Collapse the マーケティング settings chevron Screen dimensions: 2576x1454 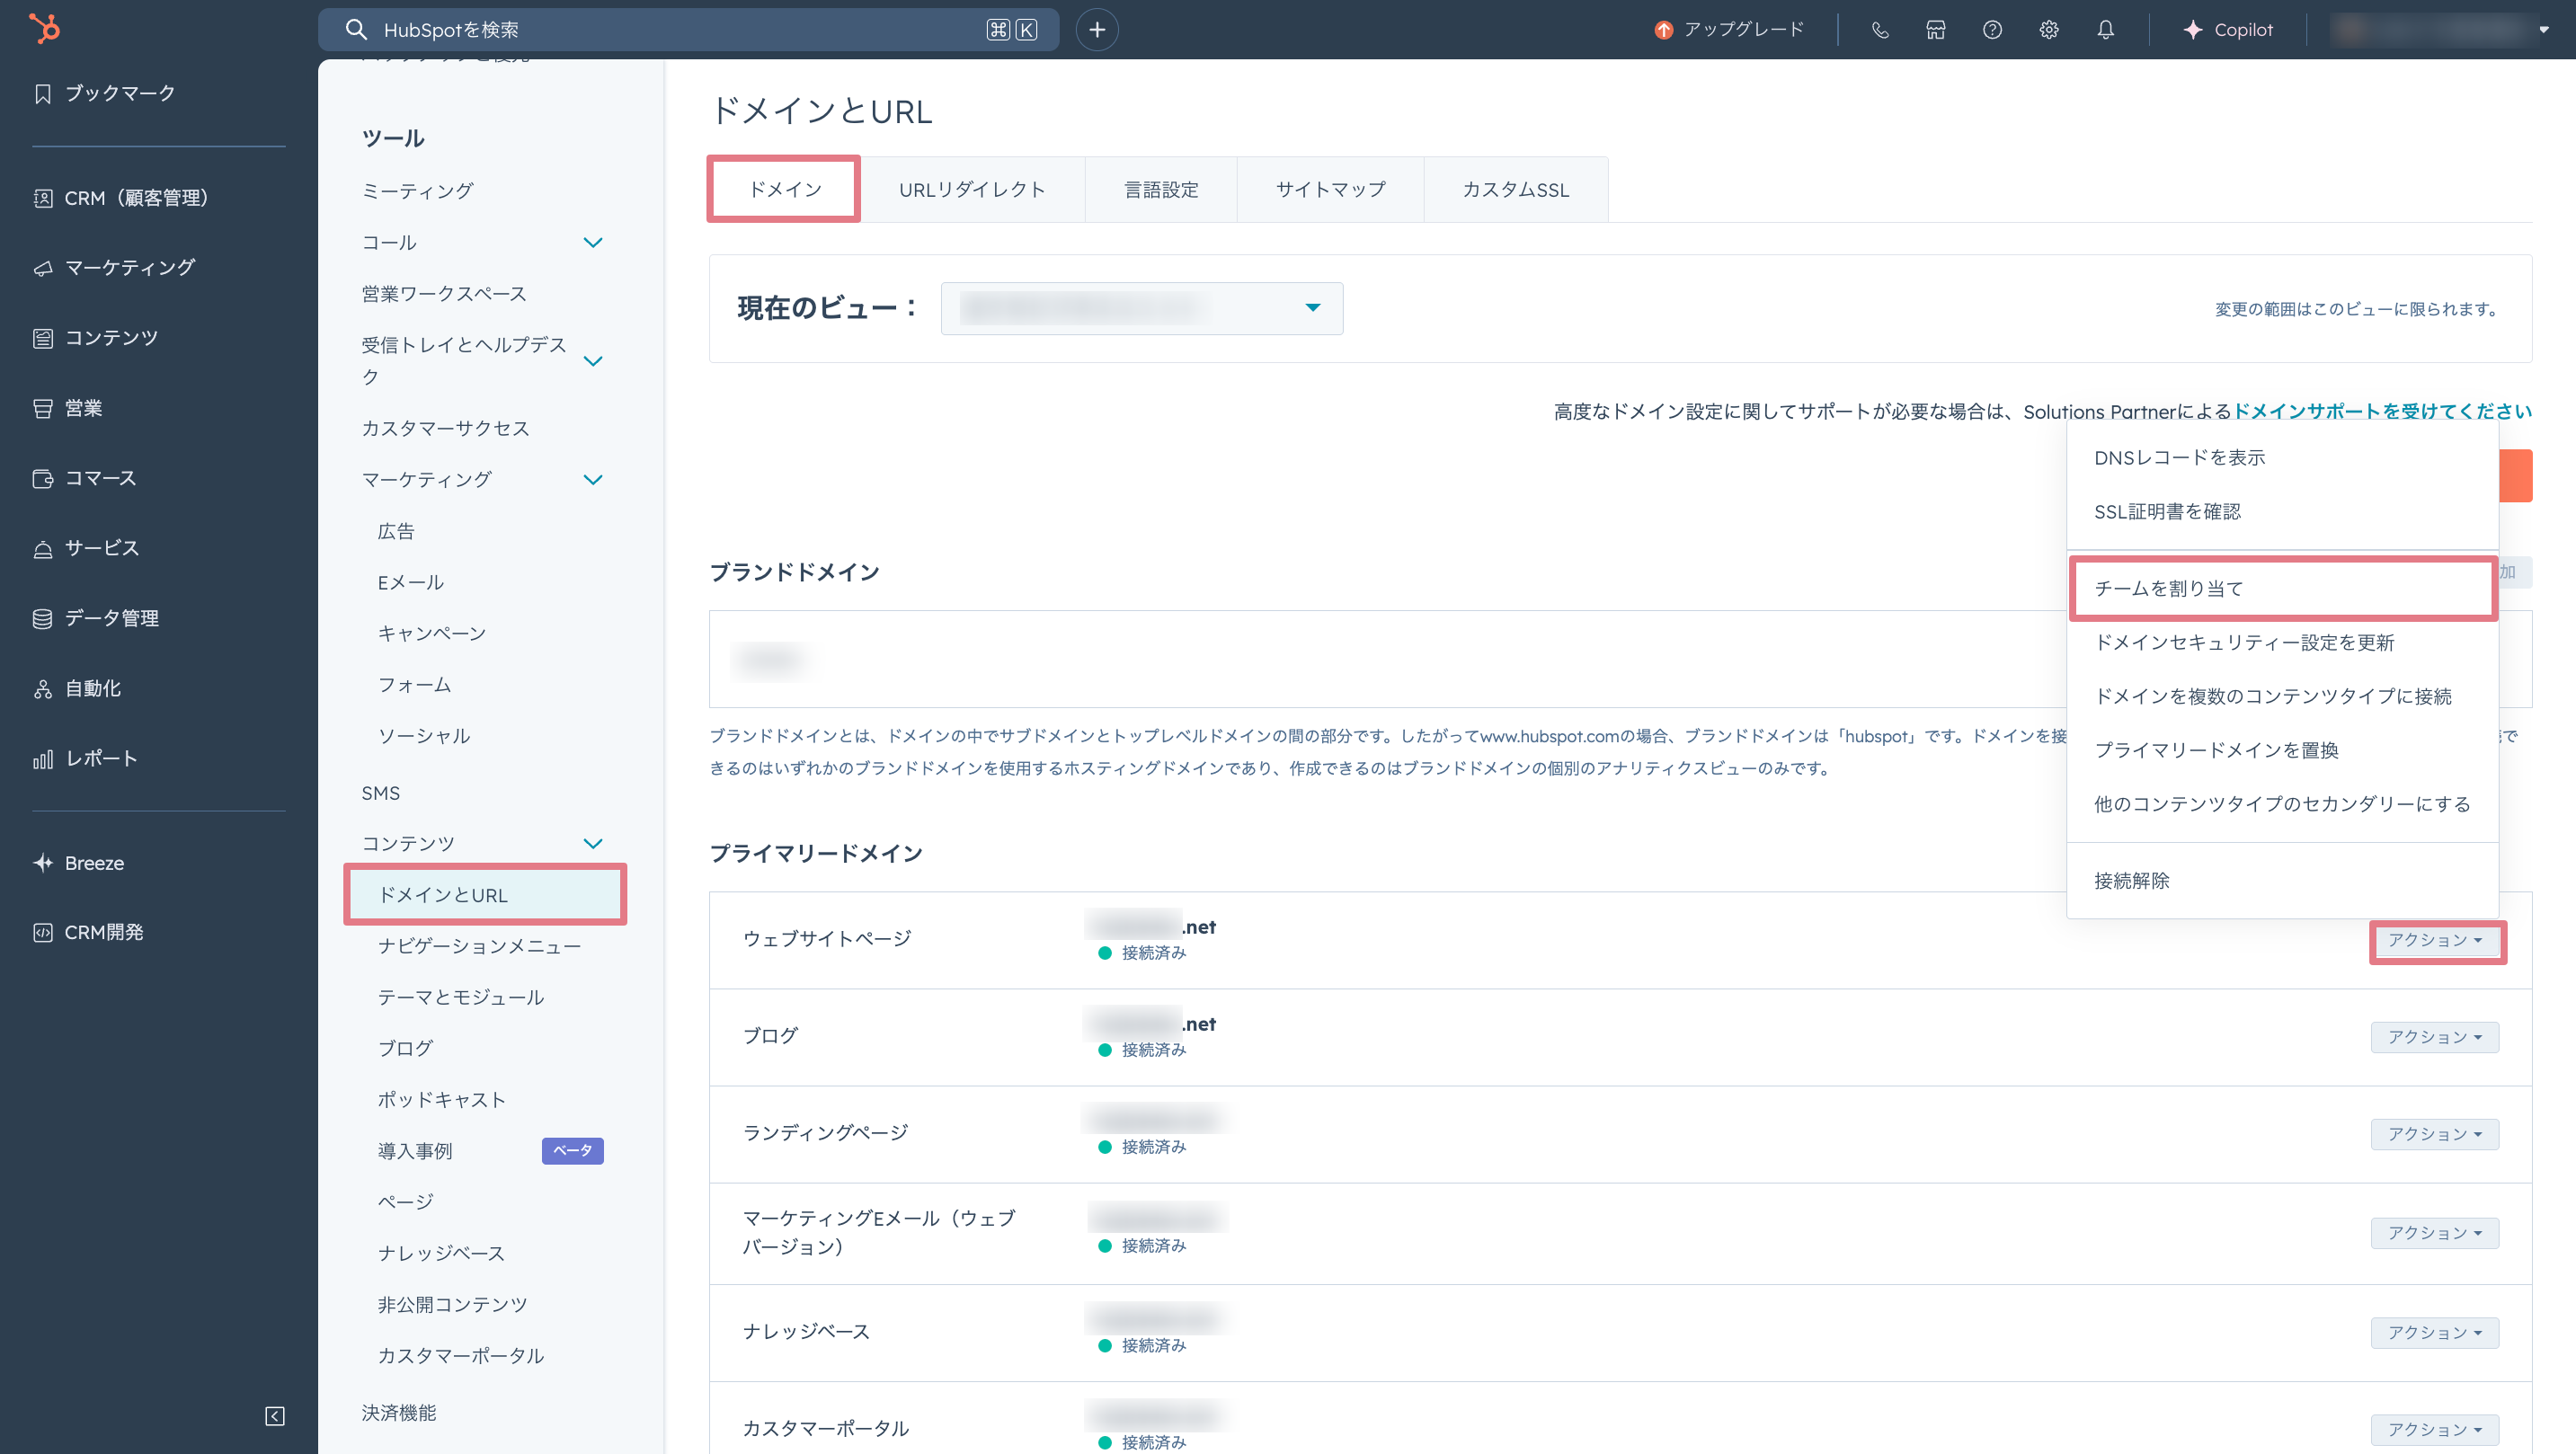coord(593,480)
